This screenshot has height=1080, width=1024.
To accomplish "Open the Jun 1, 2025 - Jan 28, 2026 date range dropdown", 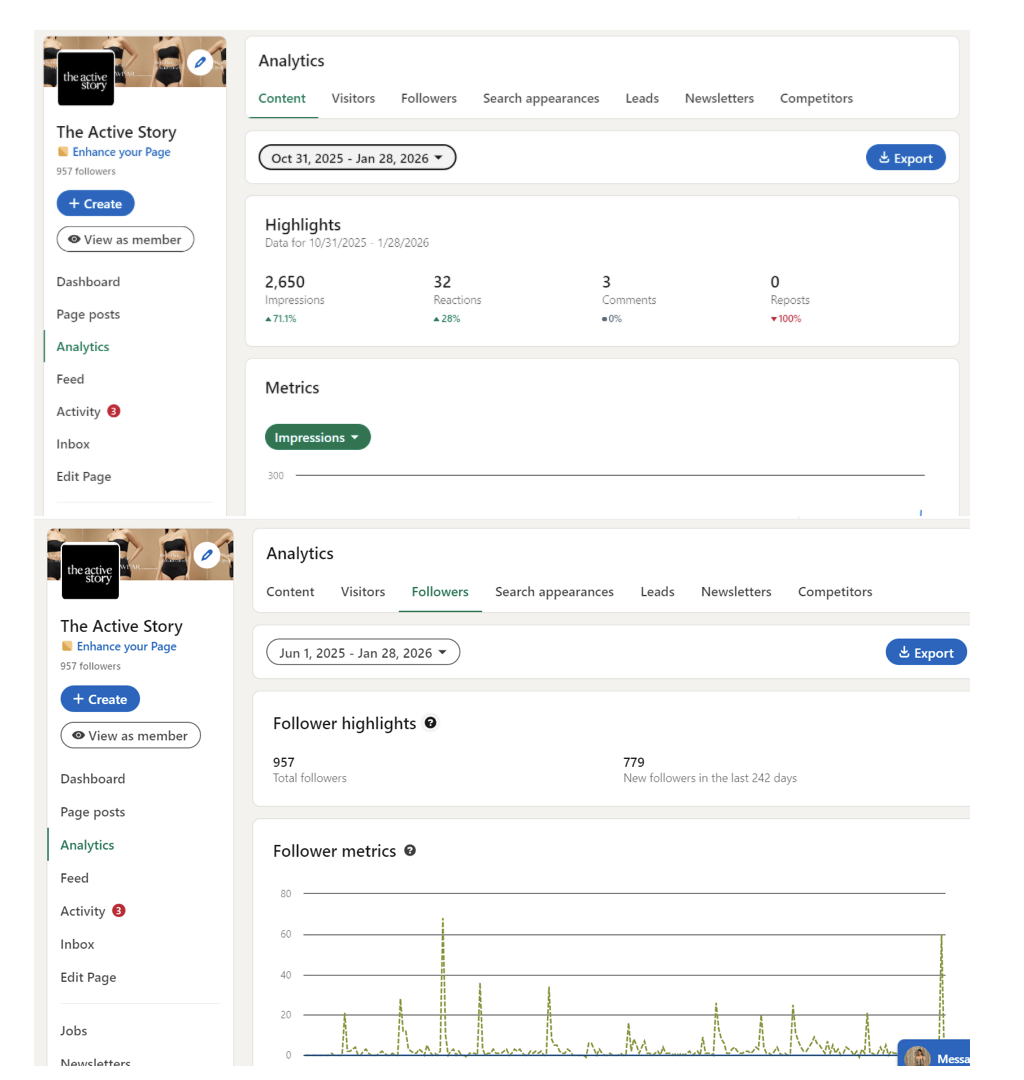I will coord(362,652).
